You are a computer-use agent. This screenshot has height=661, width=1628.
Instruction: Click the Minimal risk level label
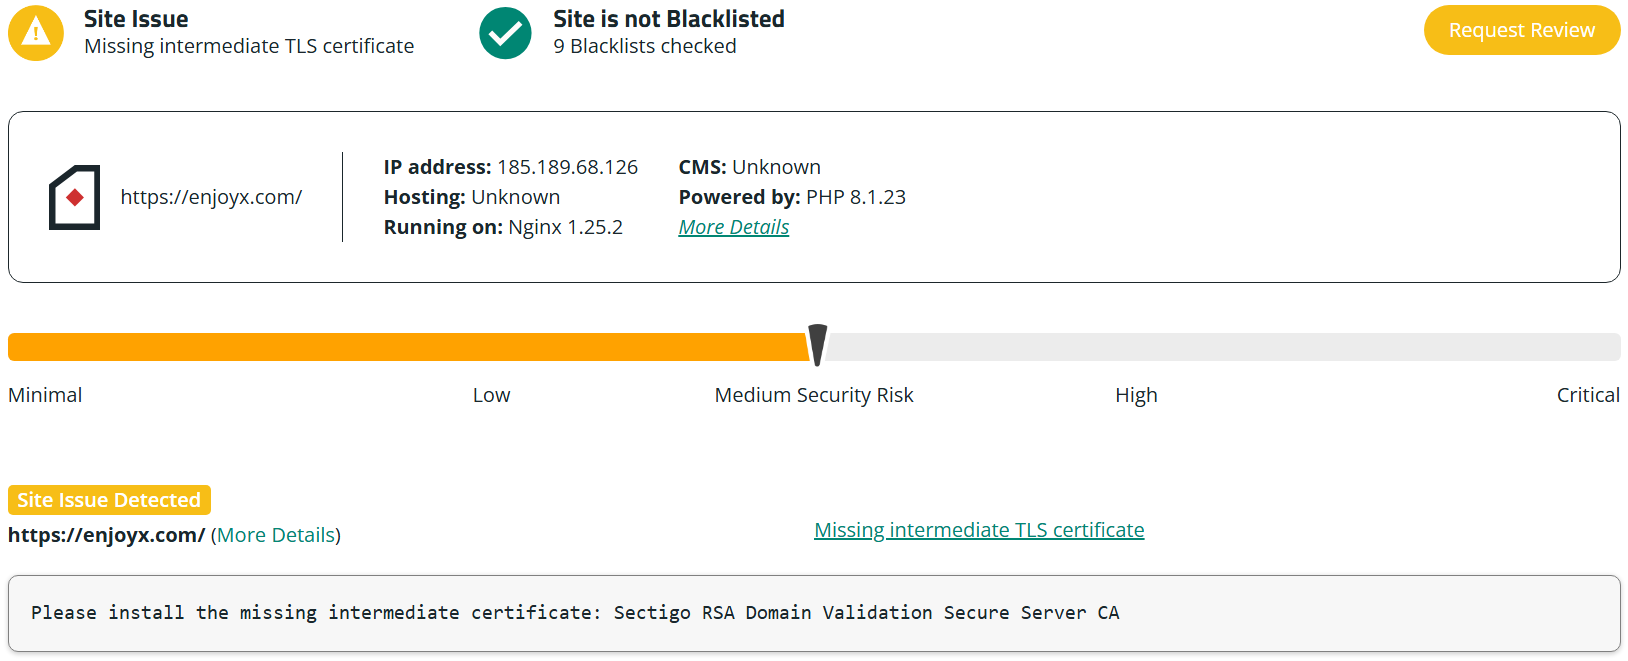45,395
